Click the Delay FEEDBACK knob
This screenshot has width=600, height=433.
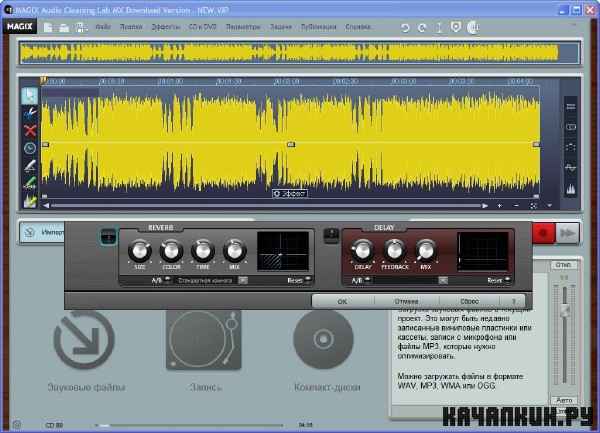[x=394, y=251]
